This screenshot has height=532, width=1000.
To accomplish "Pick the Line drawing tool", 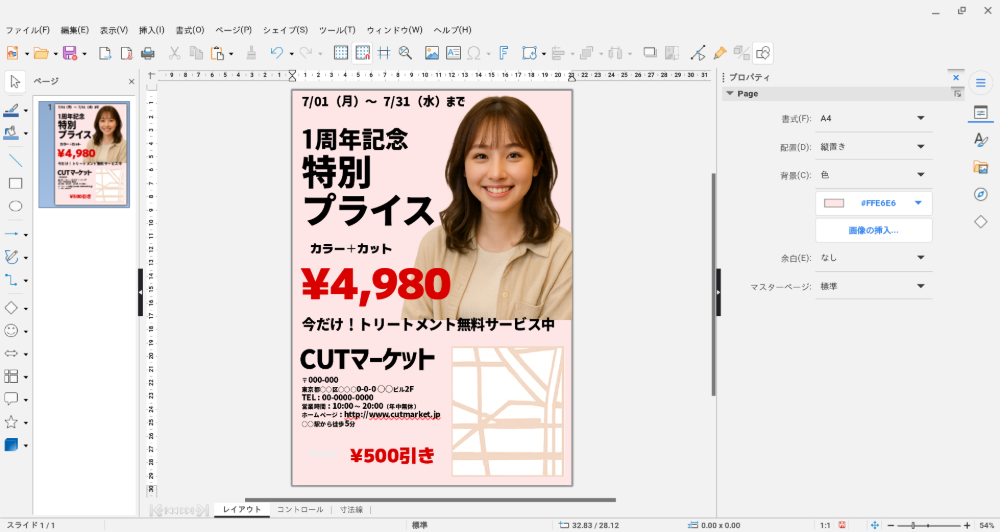I will (15, 160).
